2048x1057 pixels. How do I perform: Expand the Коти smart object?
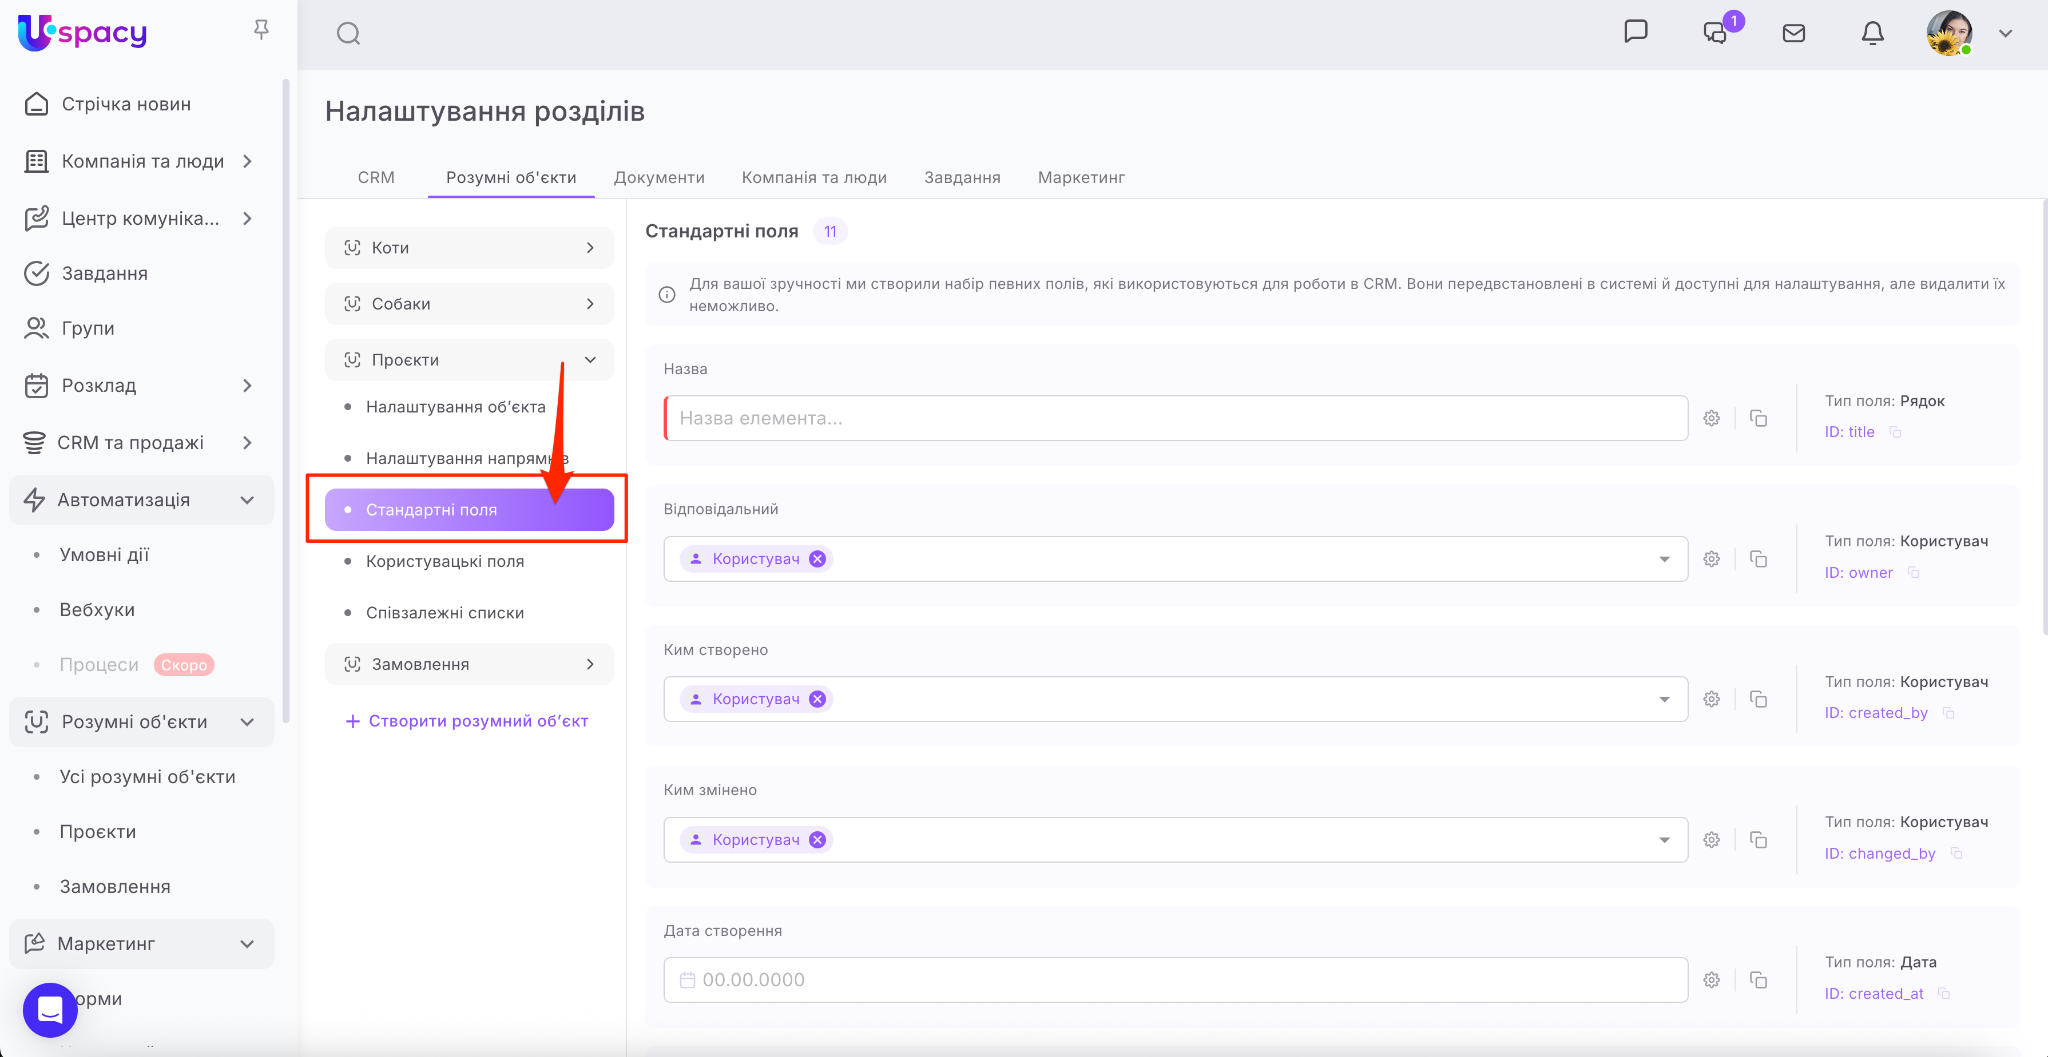click(590, 248)
